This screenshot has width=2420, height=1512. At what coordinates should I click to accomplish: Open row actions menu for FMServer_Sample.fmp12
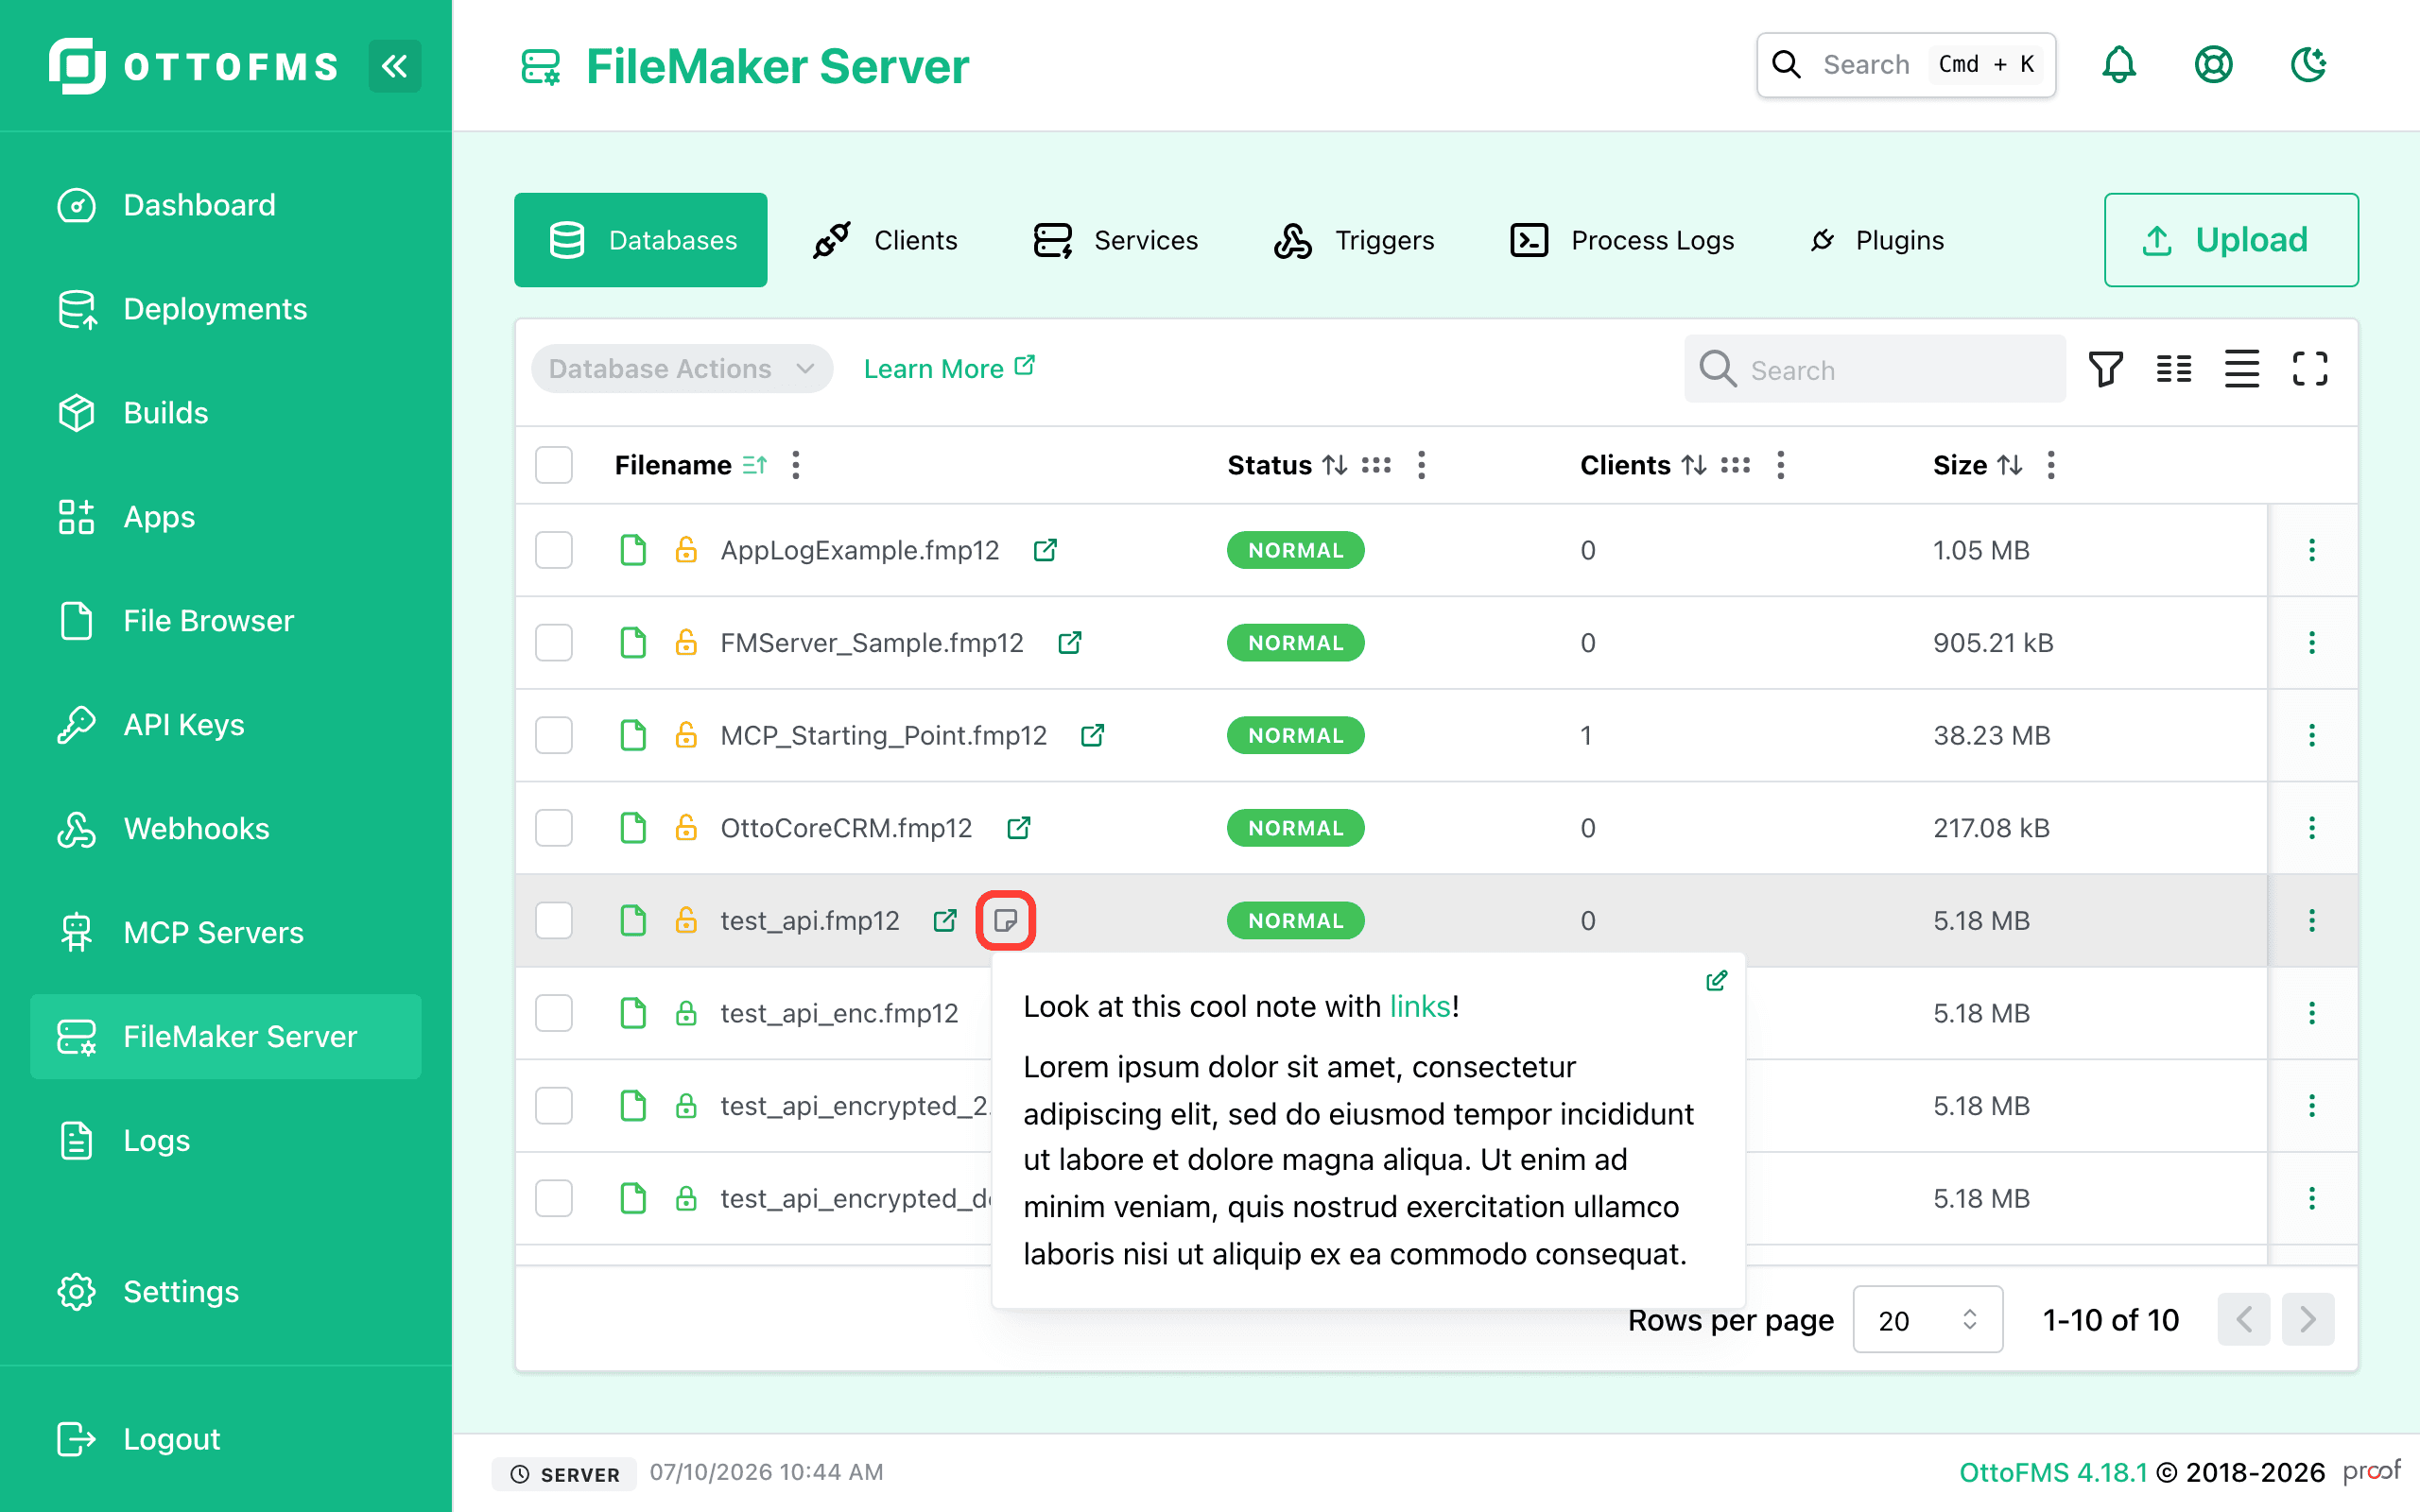pos(2311,642)
